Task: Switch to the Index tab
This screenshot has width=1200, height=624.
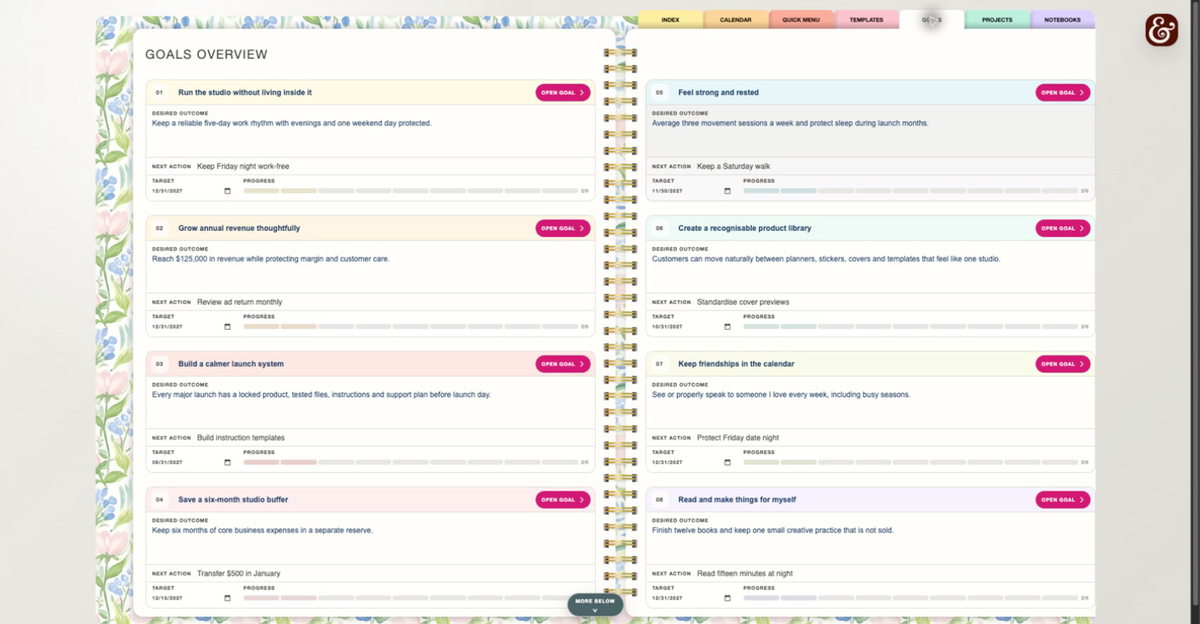Action: click(670, 20)
